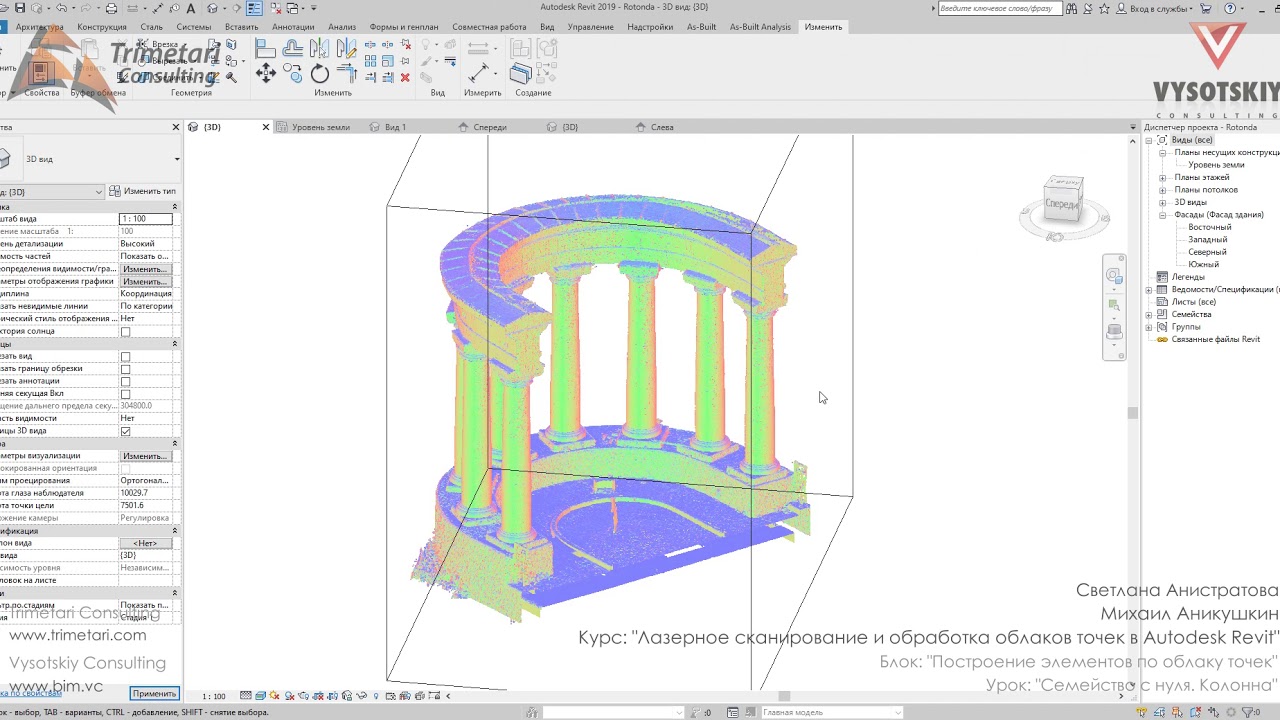
Task: Choose Mirror – Draw Axis tool
Action: click(346, 48)
